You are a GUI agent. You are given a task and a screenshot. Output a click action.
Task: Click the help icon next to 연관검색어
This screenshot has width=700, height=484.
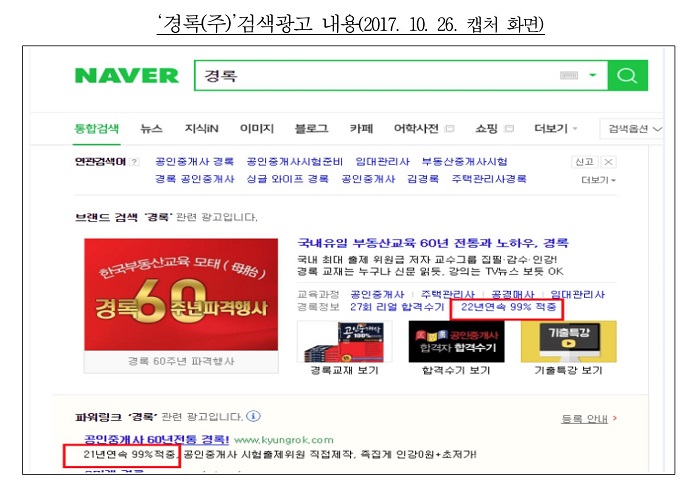(134, 162)
